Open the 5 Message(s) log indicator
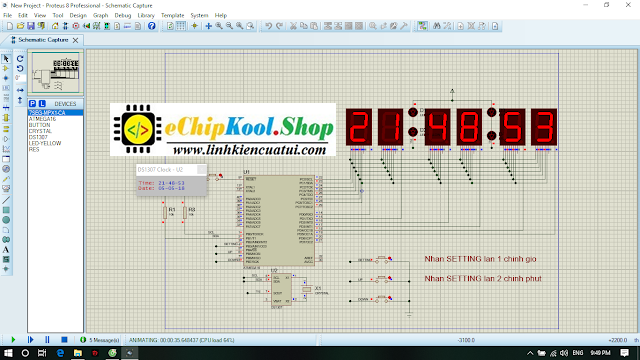Screen dimensions: 640x360 coord(100,340)
